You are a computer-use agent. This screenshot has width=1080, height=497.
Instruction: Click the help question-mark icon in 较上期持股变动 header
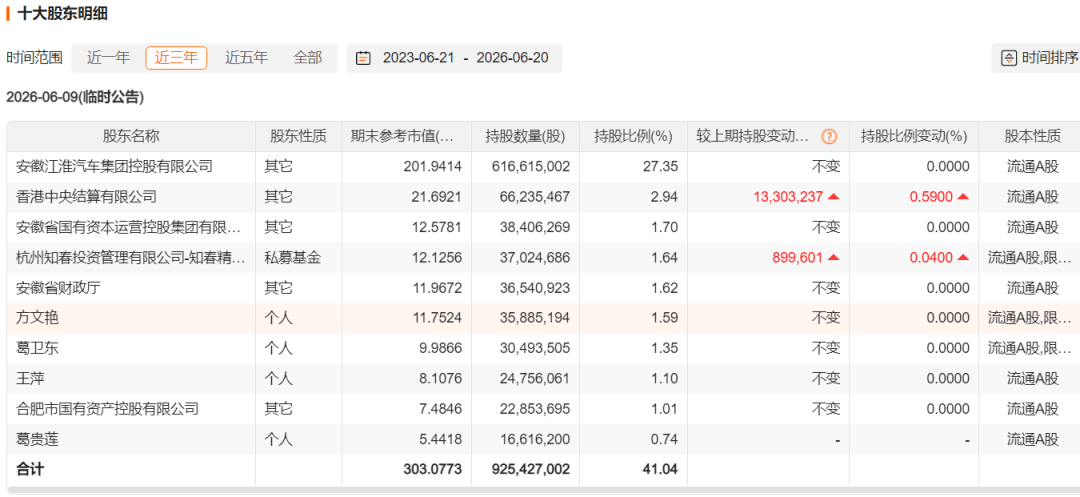[829, 136]
